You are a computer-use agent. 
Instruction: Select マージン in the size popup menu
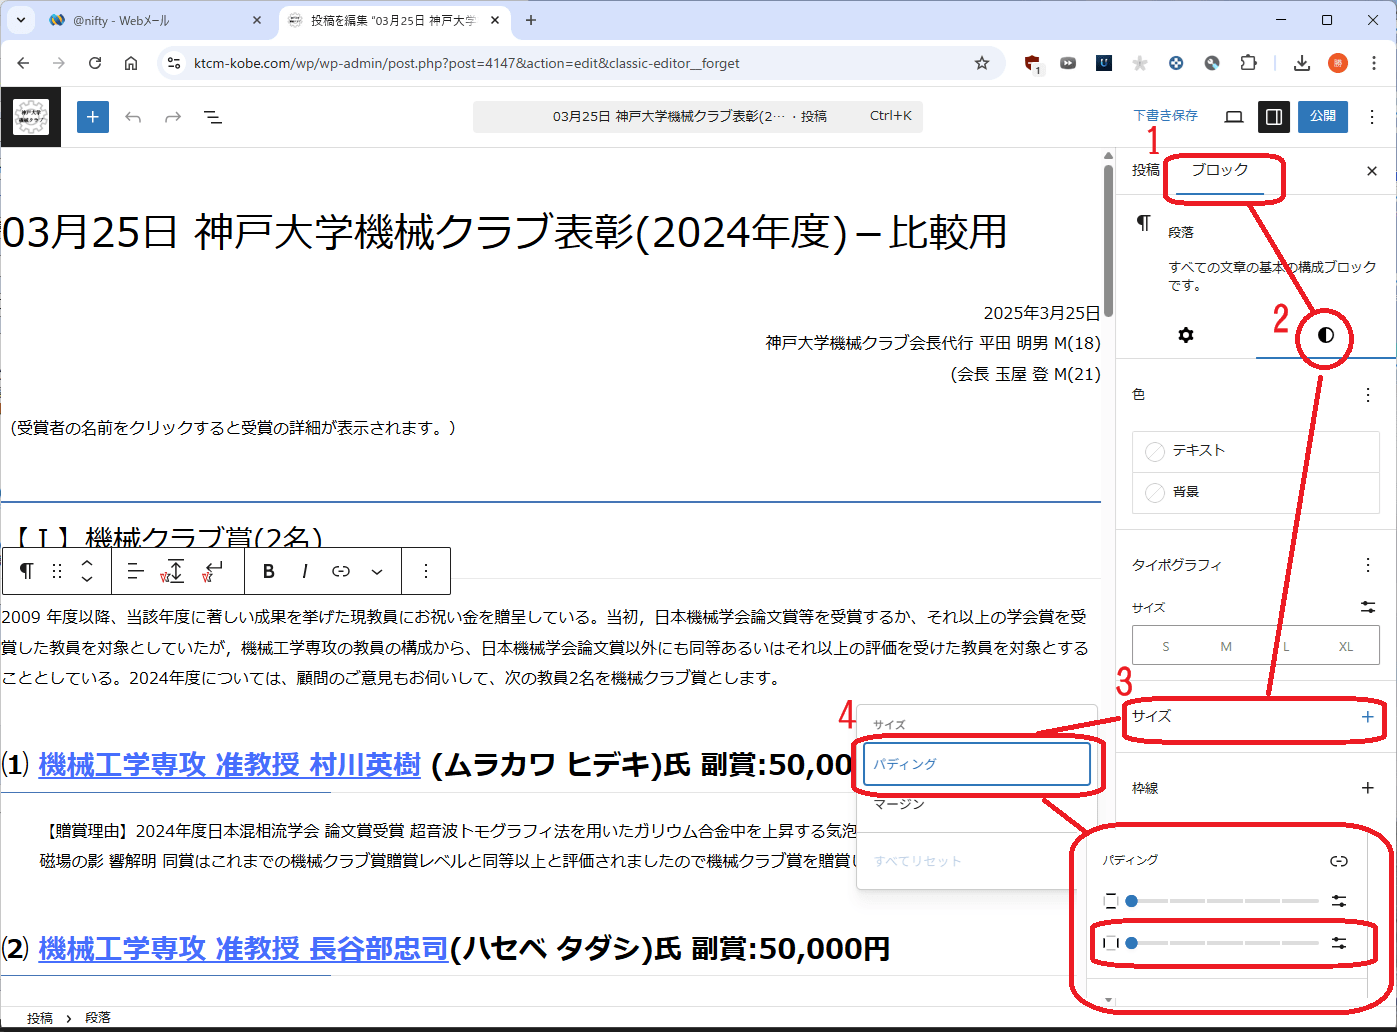899,804
